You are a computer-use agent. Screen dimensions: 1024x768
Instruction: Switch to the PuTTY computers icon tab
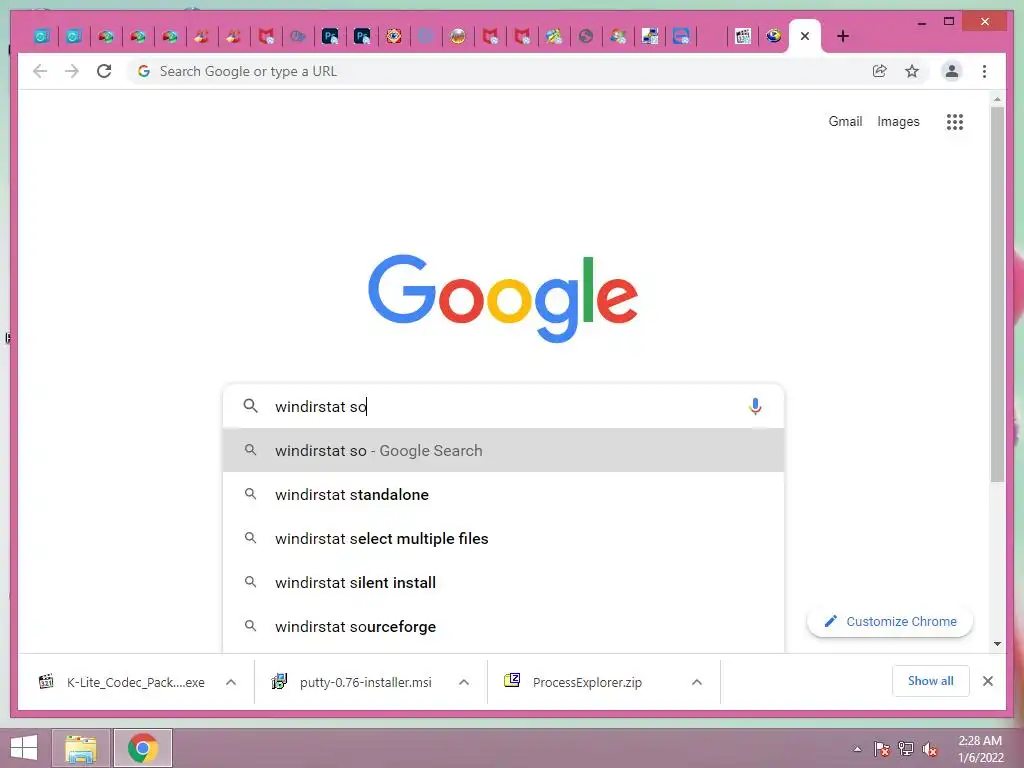(649, 36)
